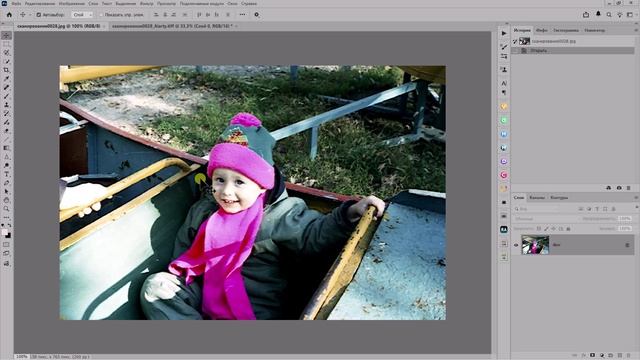Image resolution: width=640 pixels, height=360 pixels.
Task: Open workspace switcher at top right
Action: click(630, 15)
